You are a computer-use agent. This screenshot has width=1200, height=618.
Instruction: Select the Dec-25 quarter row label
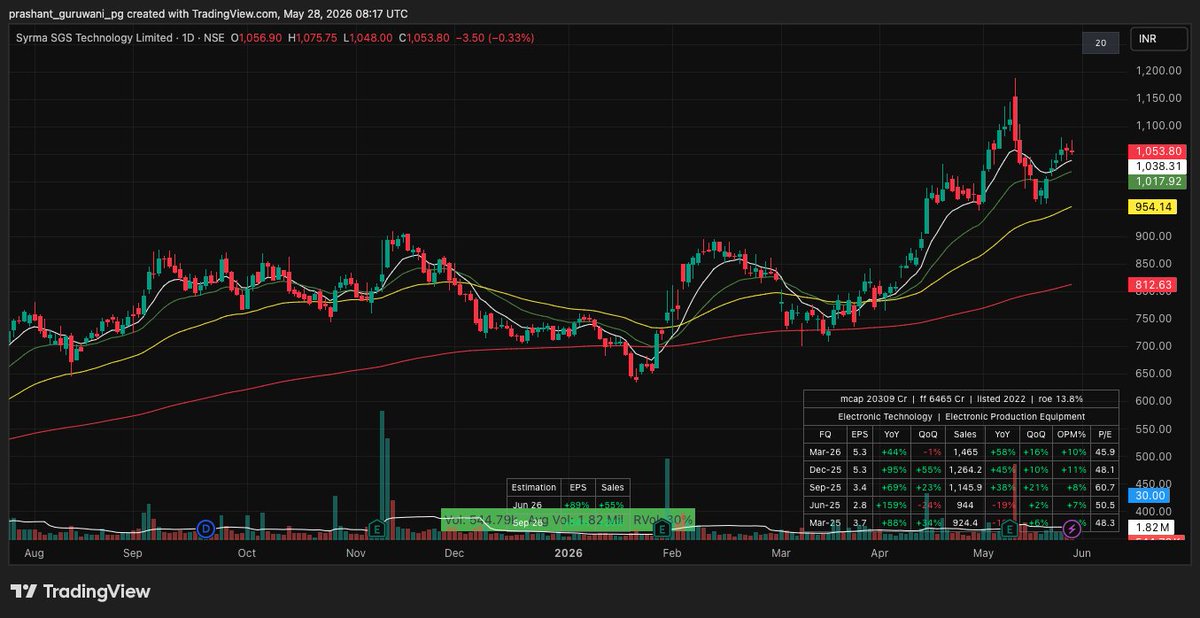click(825, 469)
